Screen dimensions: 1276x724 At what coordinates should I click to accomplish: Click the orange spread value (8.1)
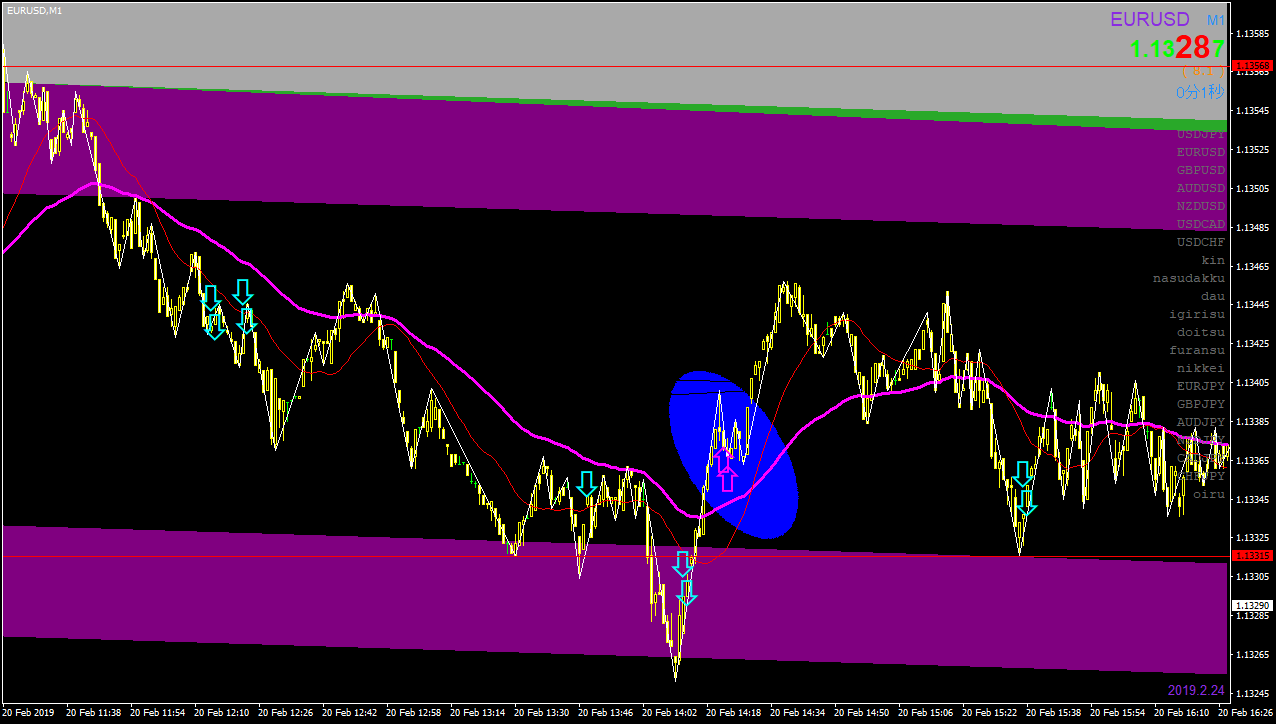pos(1203,72)
